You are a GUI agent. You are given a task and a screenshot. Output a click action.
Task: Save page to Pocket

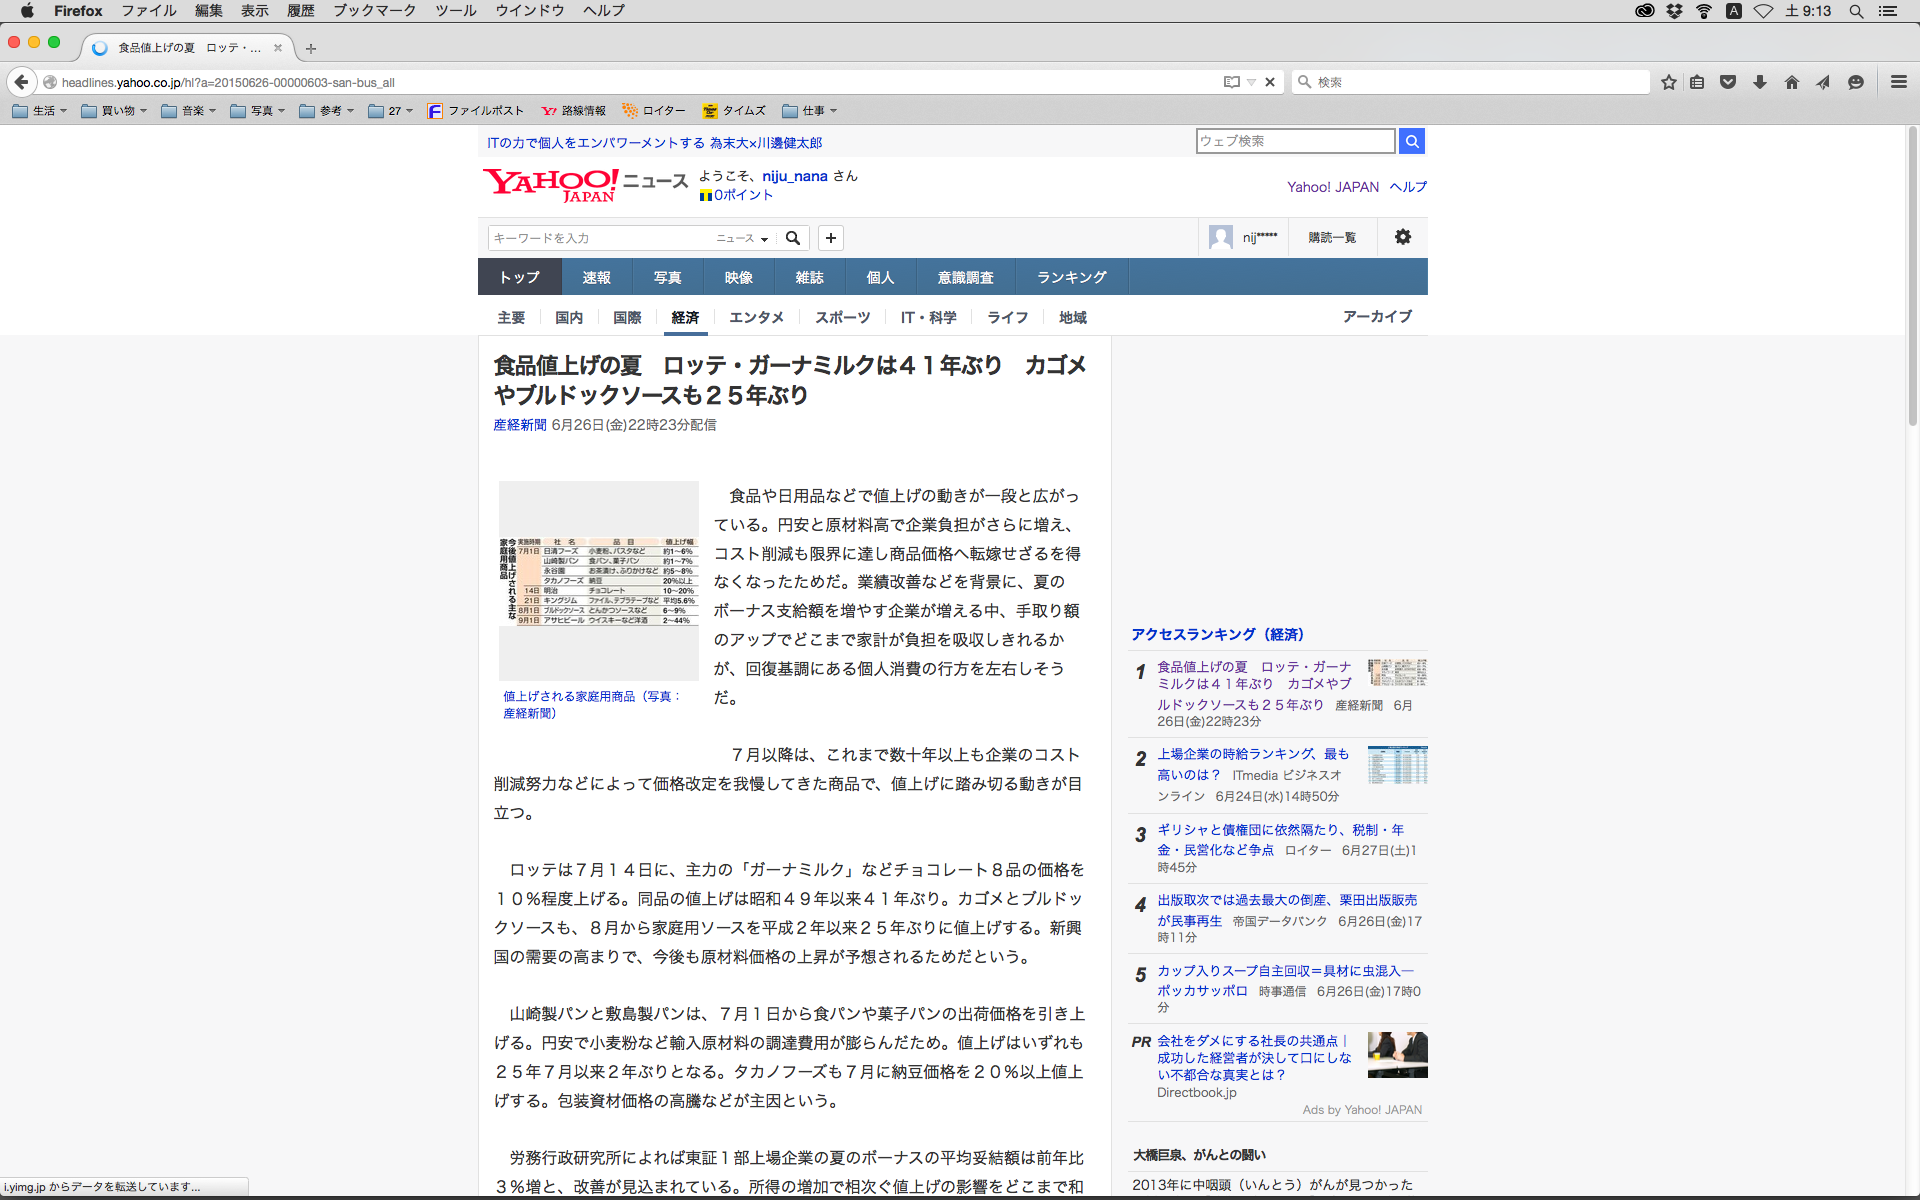pos(1728,82)
